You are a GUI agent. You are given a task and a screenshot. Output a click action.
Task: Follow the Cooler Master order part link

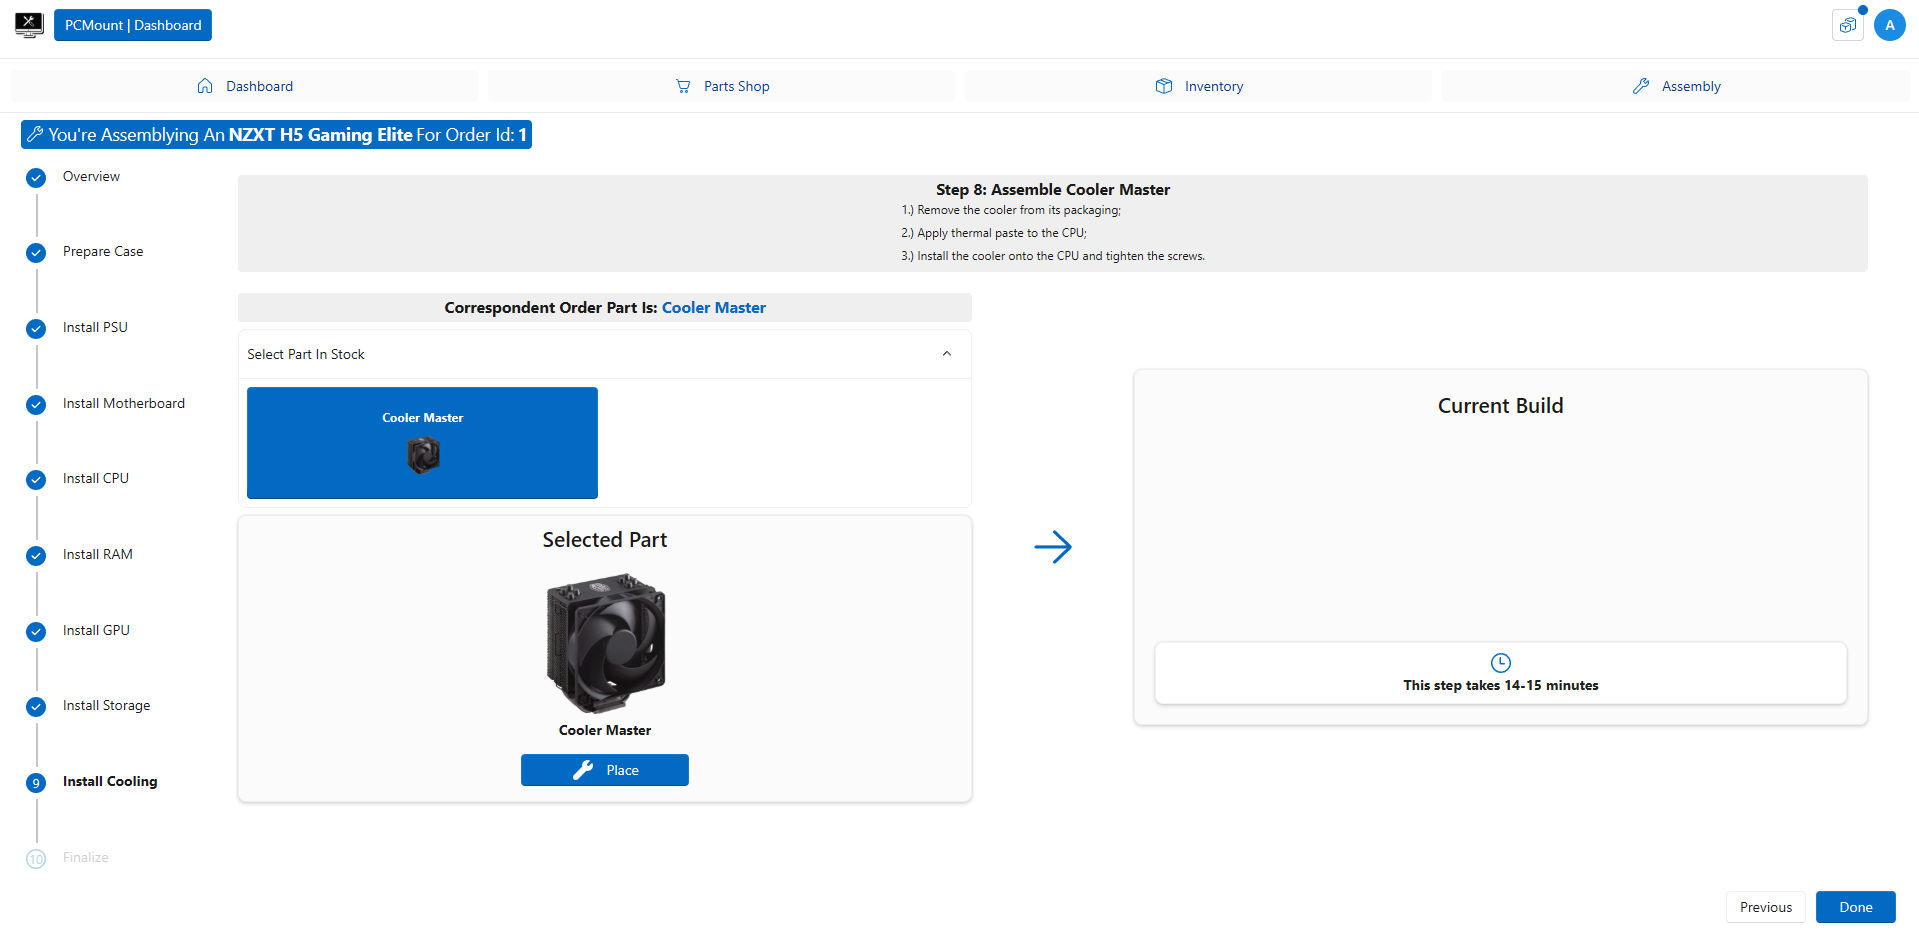pos(714,308)
